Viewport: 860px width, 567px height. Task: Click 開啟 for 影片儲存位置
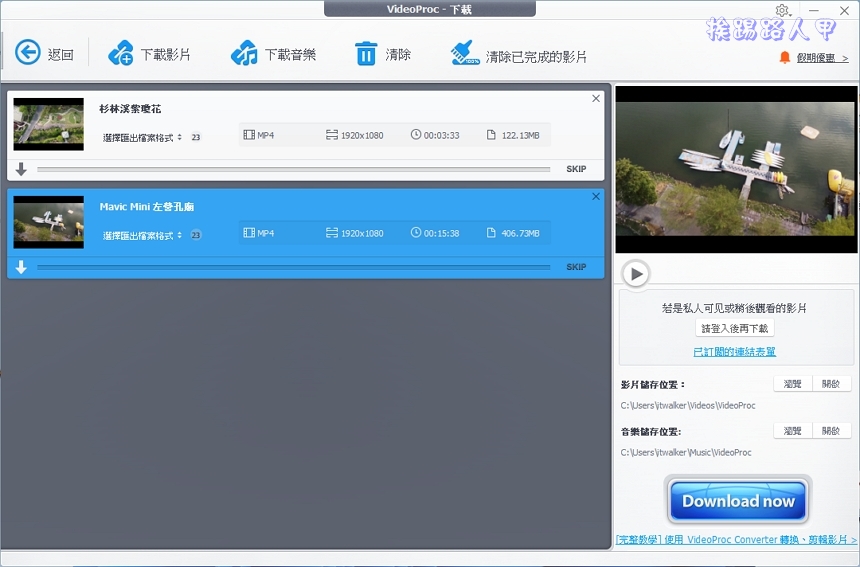click(x=831, y=384)
